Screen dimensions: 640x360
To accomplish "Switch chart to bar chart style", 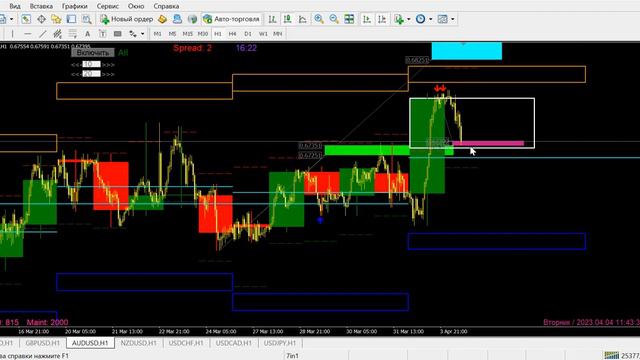I will [x=272, y=19].
